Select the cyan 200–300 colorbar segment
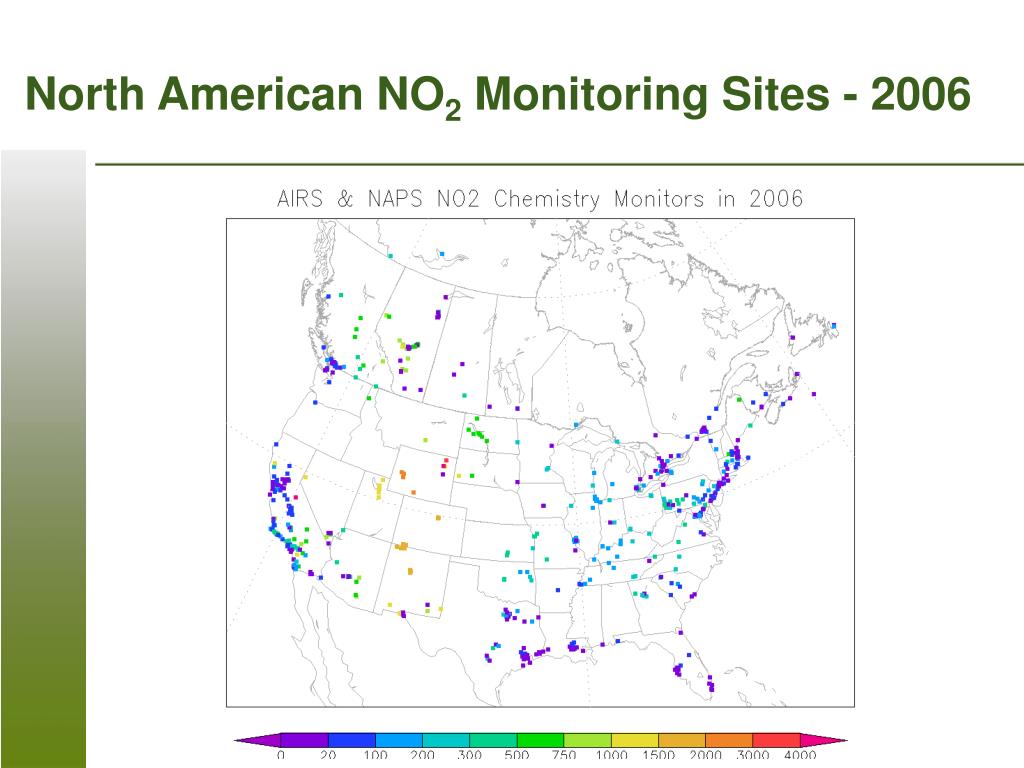The image size is (1024, 768). 446,740
